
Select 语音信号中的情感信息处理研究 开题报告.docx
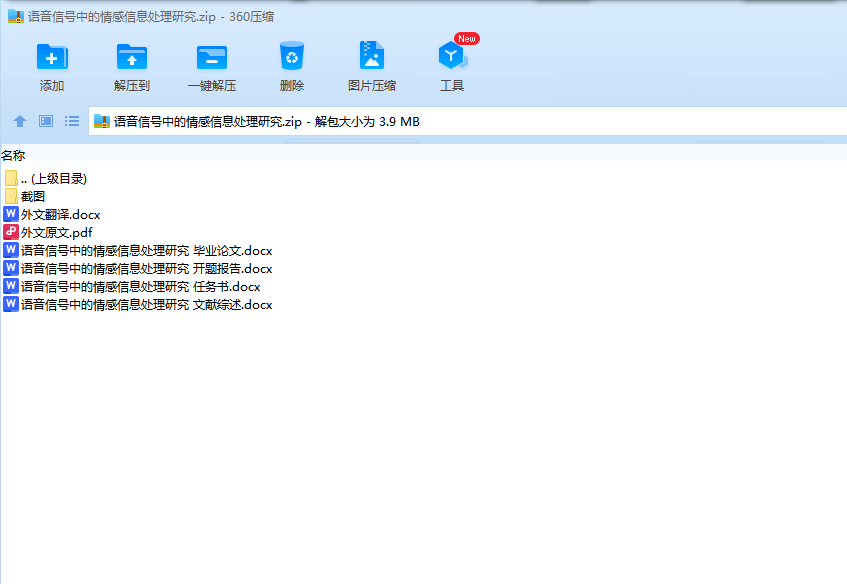(146, 268)
